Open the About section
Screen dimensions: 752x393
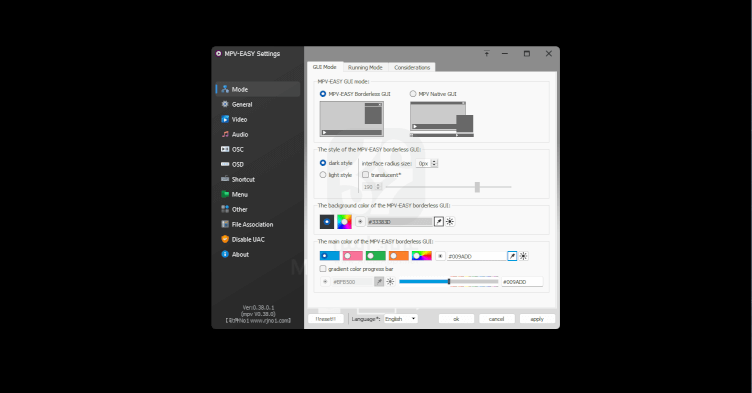click(258, 254)
